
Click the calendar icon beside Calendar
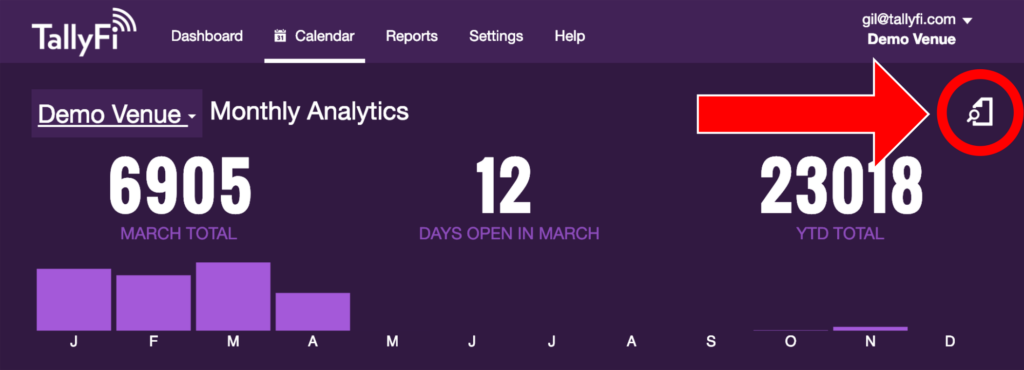(280, 36)
